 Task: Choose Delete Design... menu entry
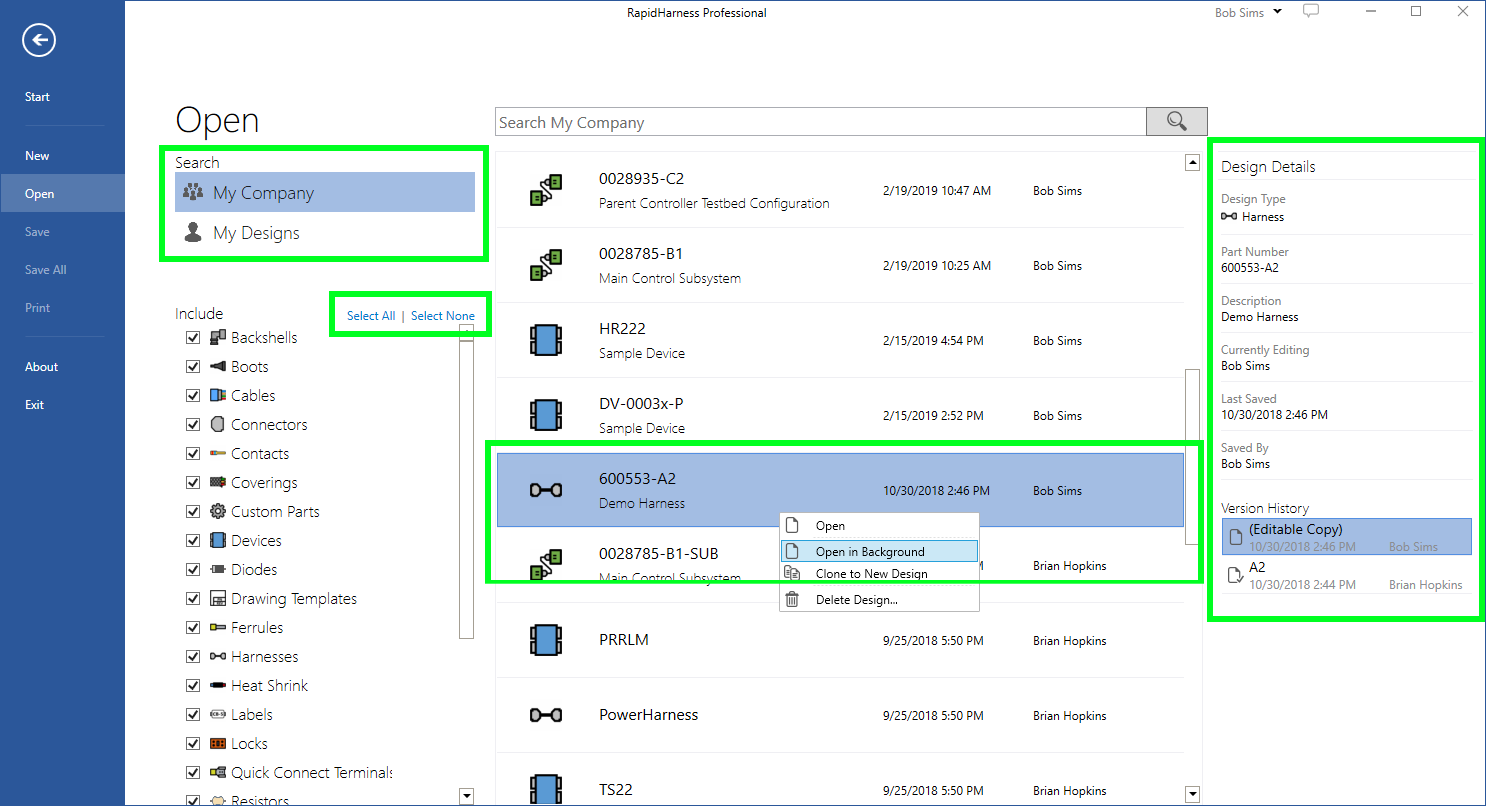tap(879, 599)
